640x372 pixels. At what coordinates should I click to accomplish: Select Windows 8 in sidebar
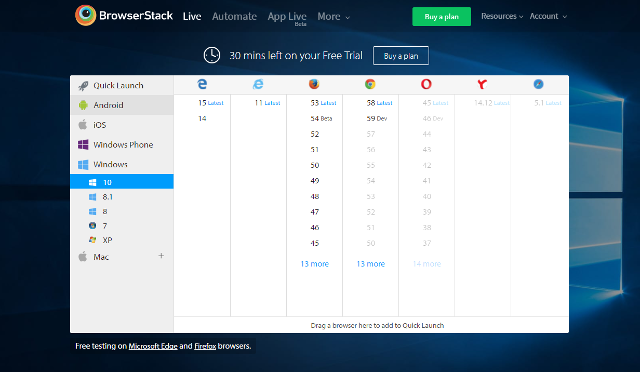[x=122, y=211]
